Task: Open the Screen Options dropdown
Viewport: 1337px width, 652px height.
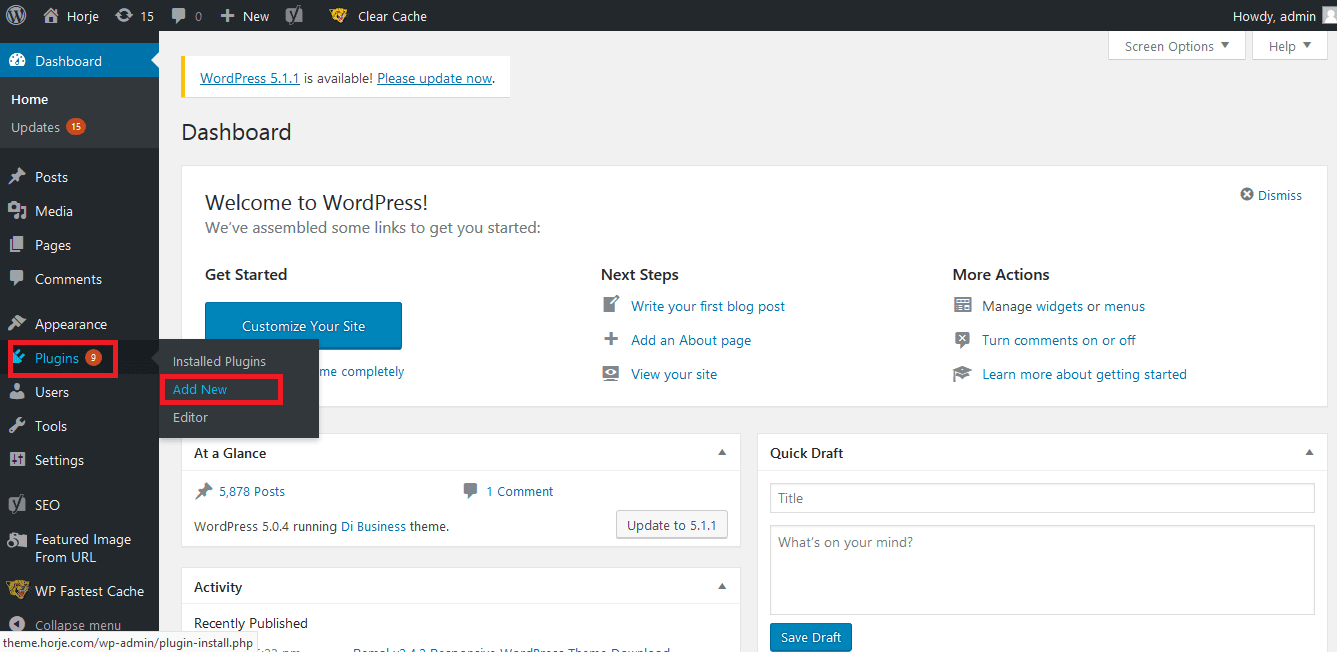Action: (1176, 45)
